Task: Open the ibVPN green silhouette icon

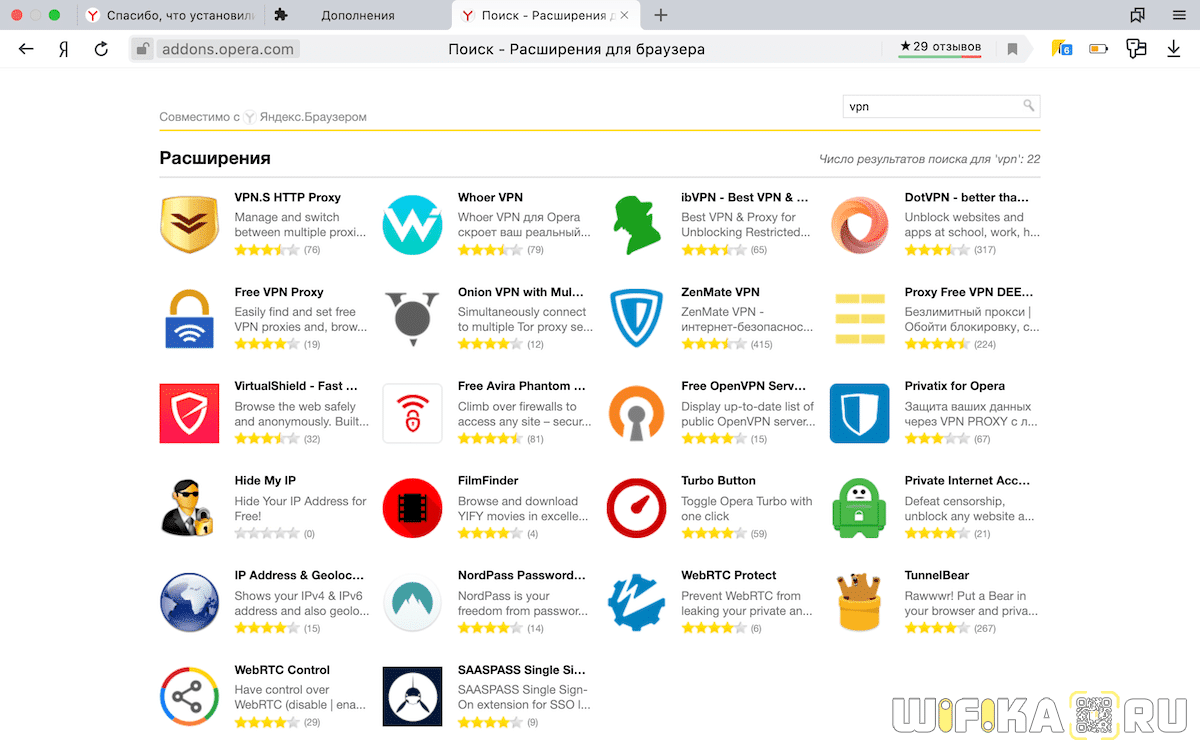Action: [635, 225]
